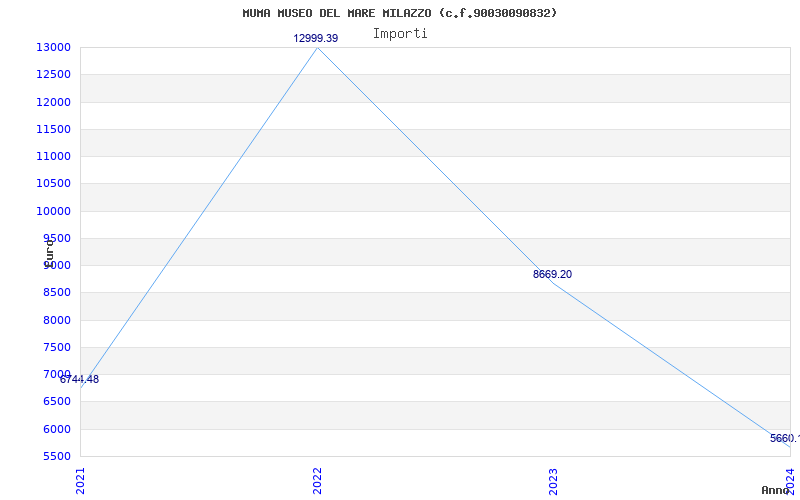Click the x-axis year 2021
This screenshot has width=800, height=500.
click(x=81, y=481)
